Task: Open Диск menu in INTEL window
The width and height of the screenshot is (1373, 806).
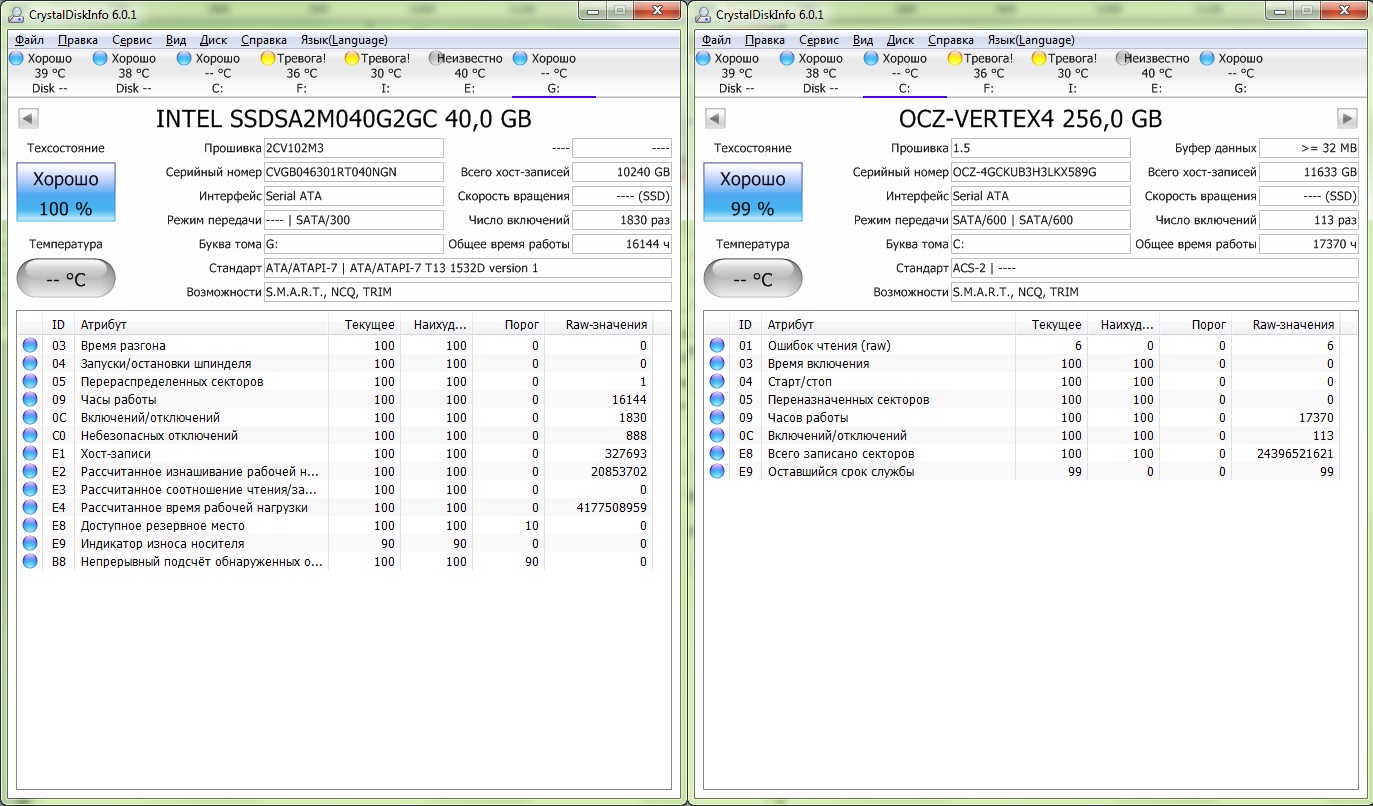Action: coord(214,40)
